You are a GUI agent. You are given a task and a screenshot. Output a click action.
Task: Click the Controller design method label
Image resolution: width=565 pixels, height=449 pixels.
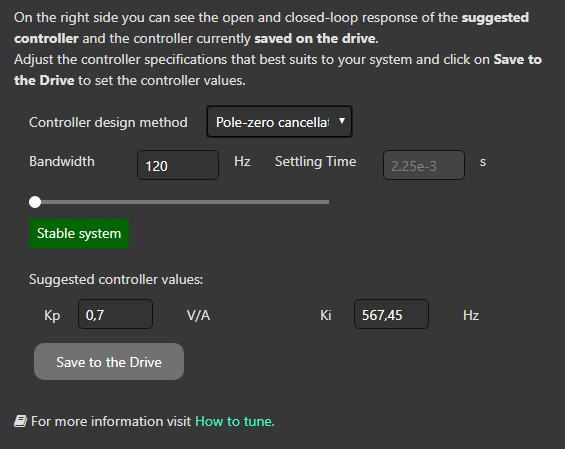click(x=108, y=123)
